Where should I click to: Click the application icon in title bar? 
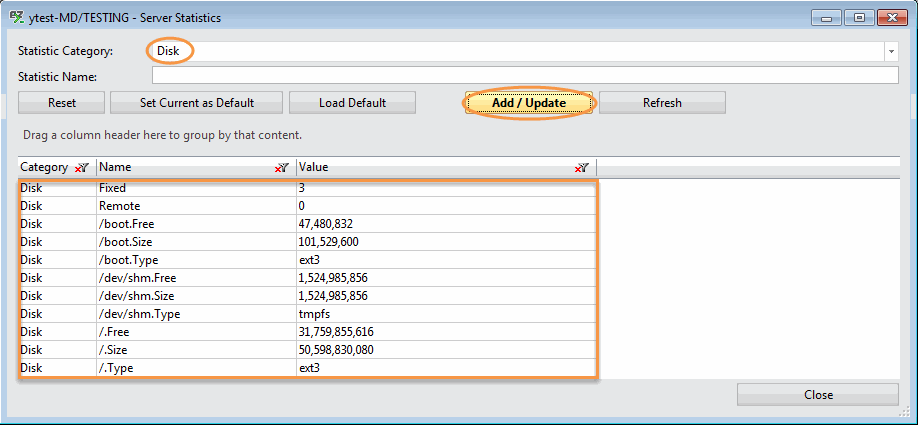pos(16,17)
